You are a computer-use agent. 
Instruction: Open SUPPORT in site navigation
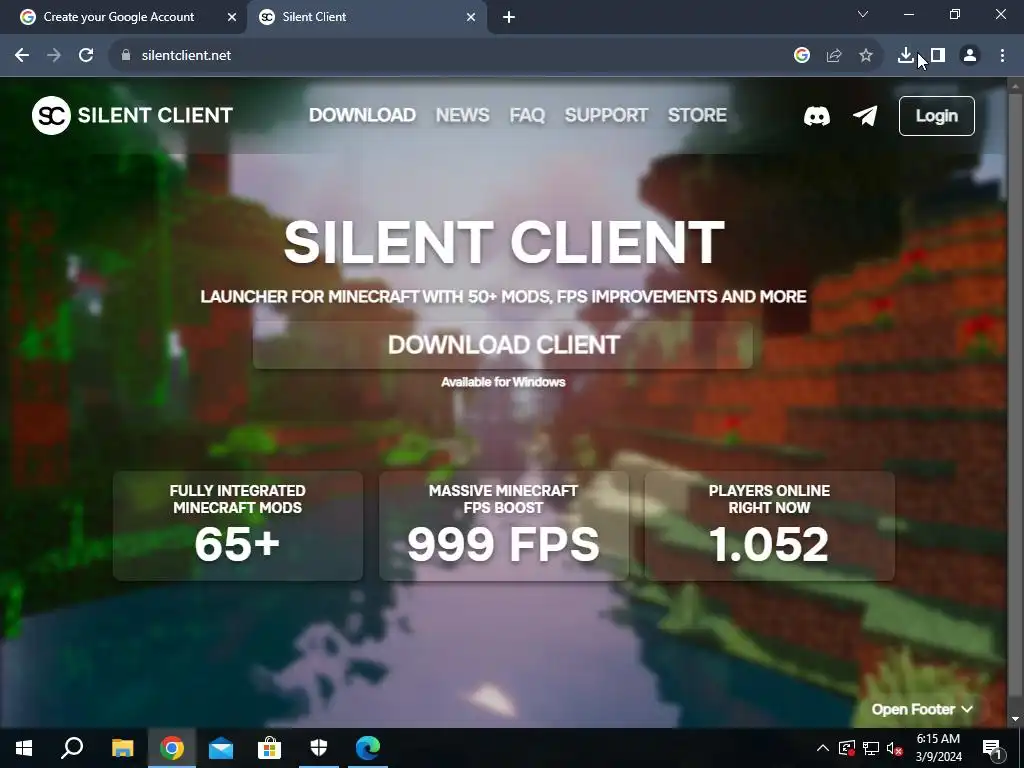coord(606,116)
